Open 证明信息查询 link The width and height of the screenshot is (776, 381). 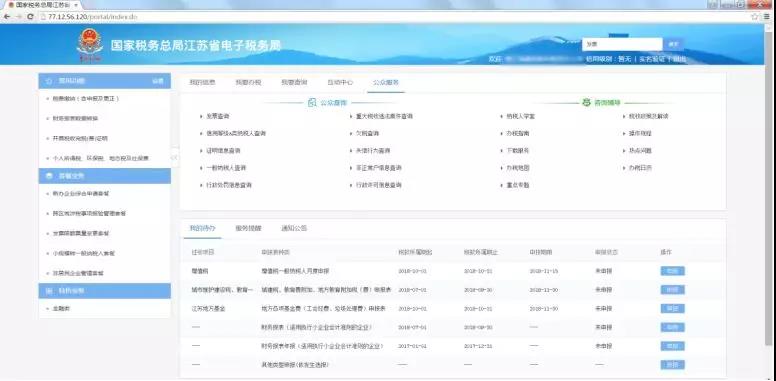click(224, 150)
